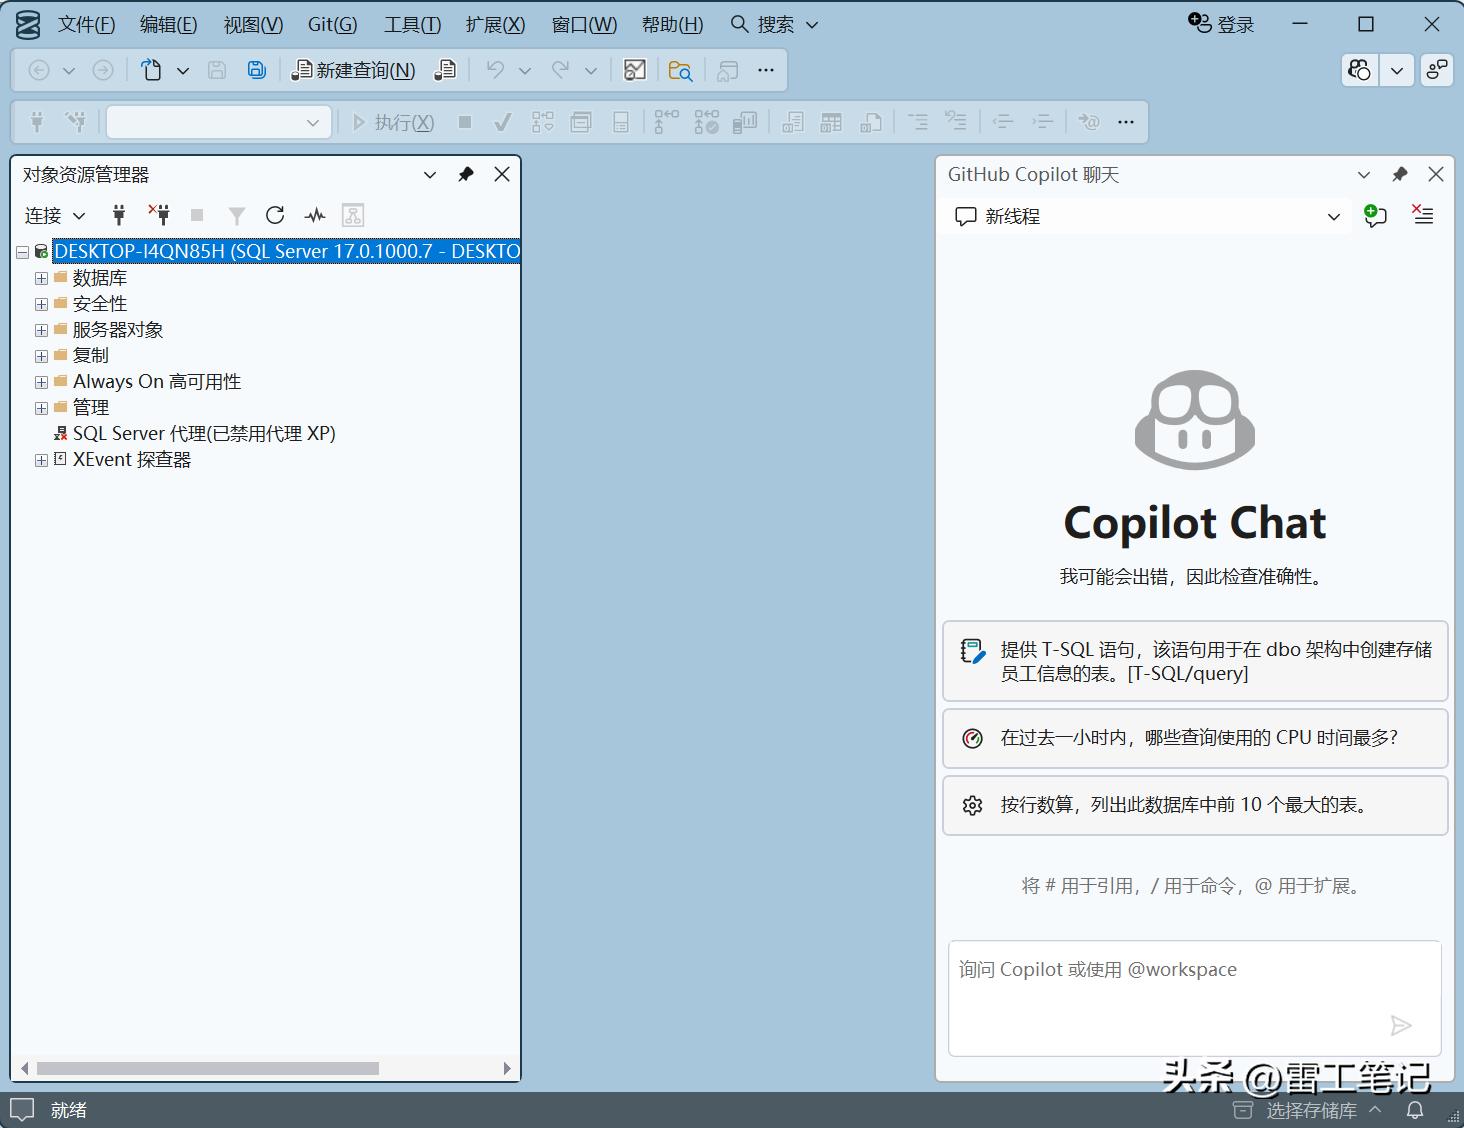Open the 工具(T) menu
Screen dimensions: 1464x1128
[412, 24]
